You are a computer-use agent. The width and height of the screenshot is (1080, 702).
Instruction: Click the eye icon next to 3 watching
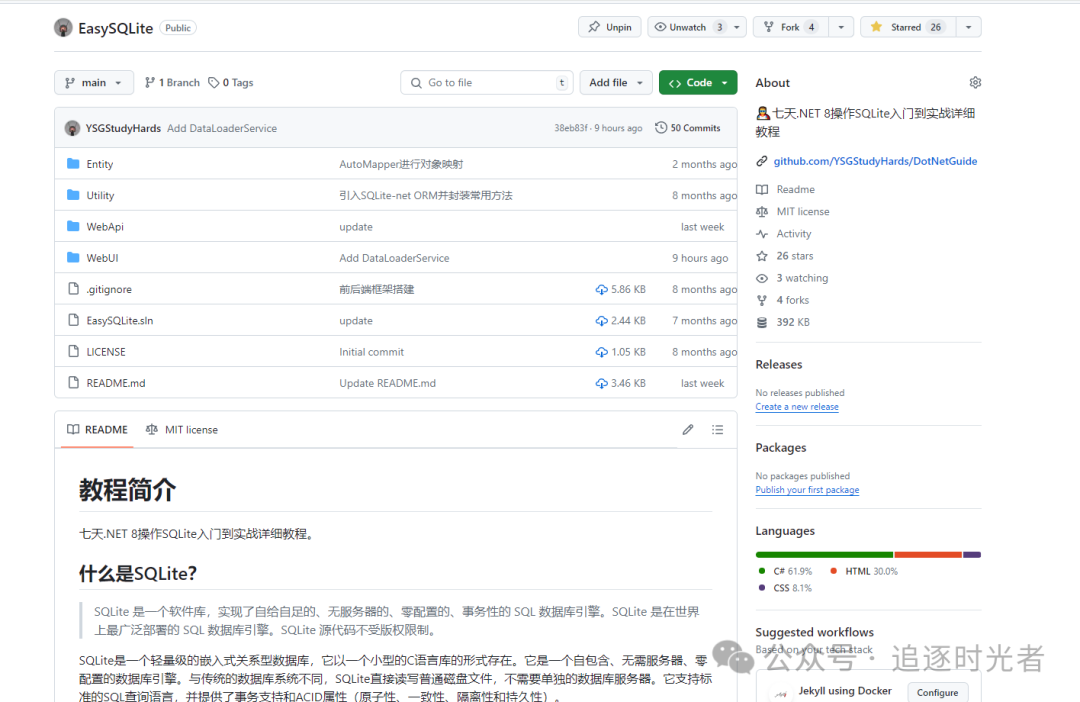(x=762, y=277)
